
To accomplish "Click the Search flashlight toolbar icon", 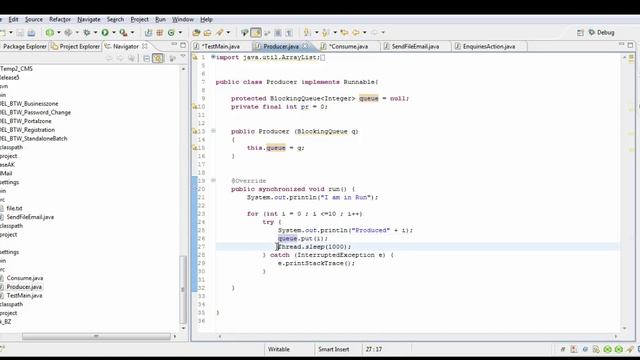I will [x=220, y=33].
